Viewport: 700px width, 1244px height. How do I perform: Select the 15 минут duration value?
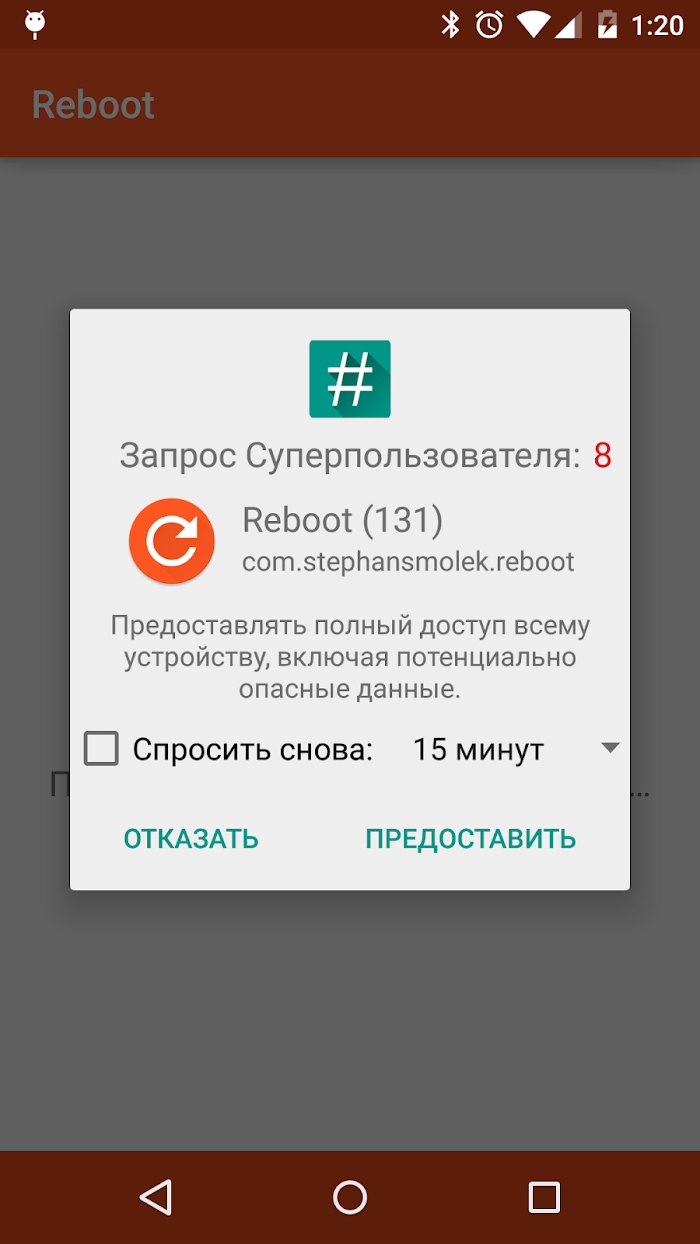click(478, 750)
